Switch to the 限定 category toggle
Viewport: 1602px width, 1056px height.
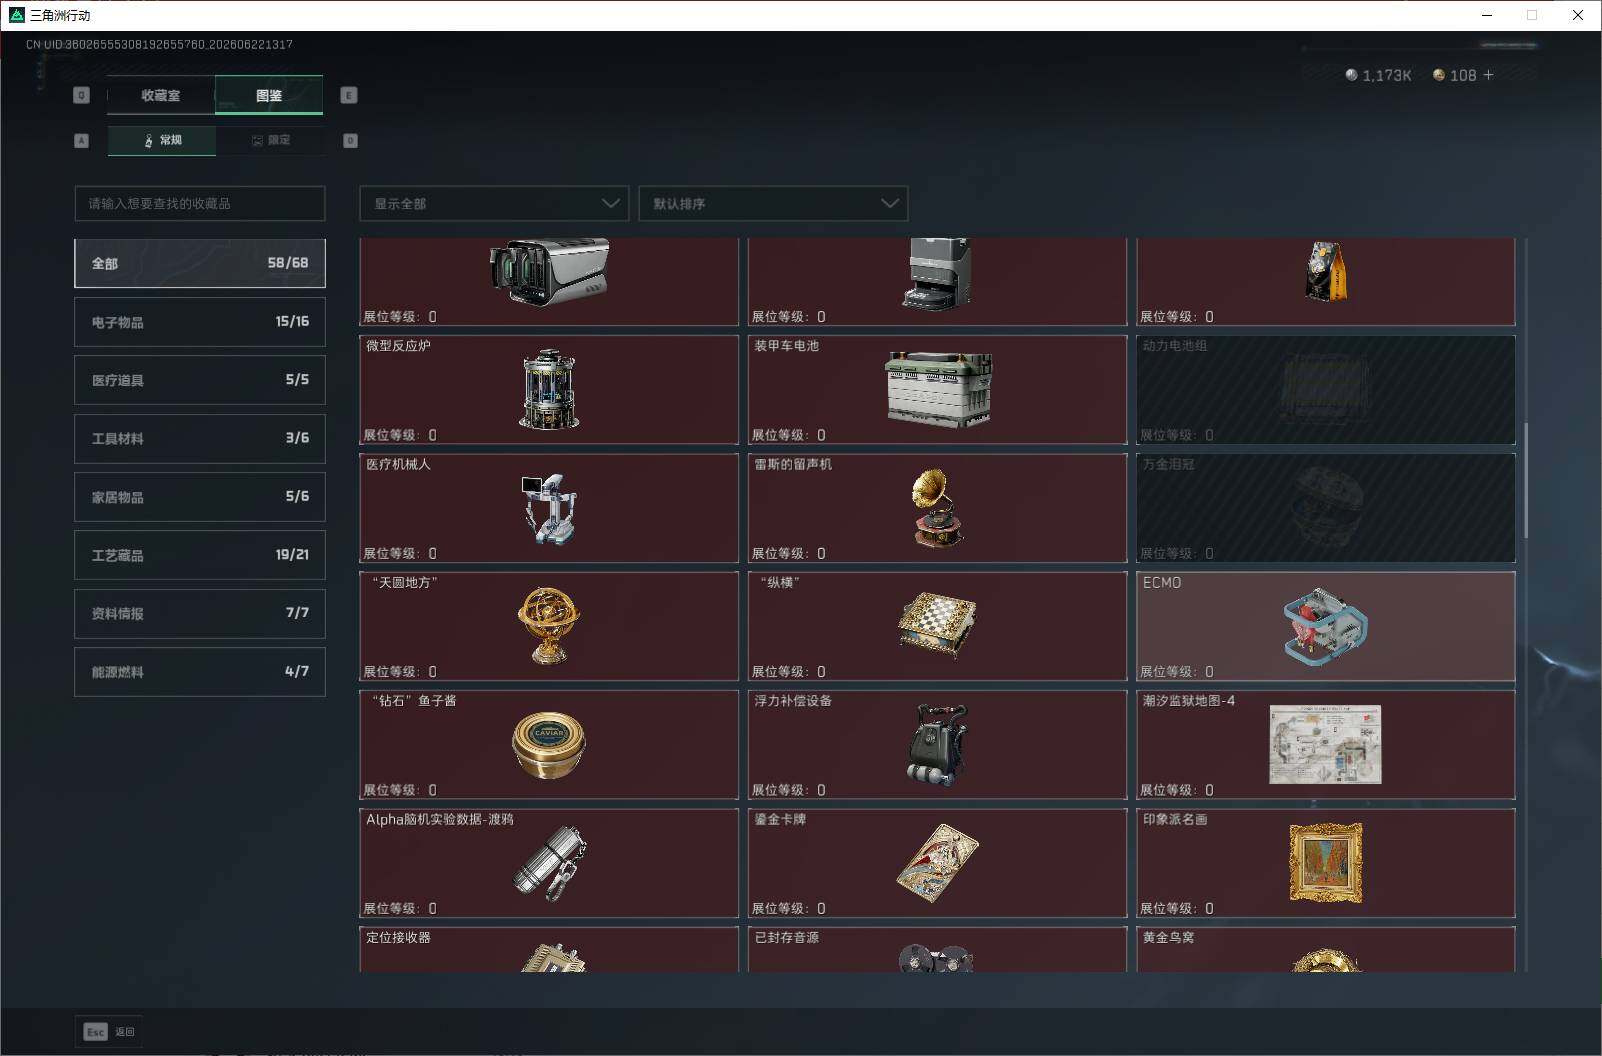(x=270, y=140)
